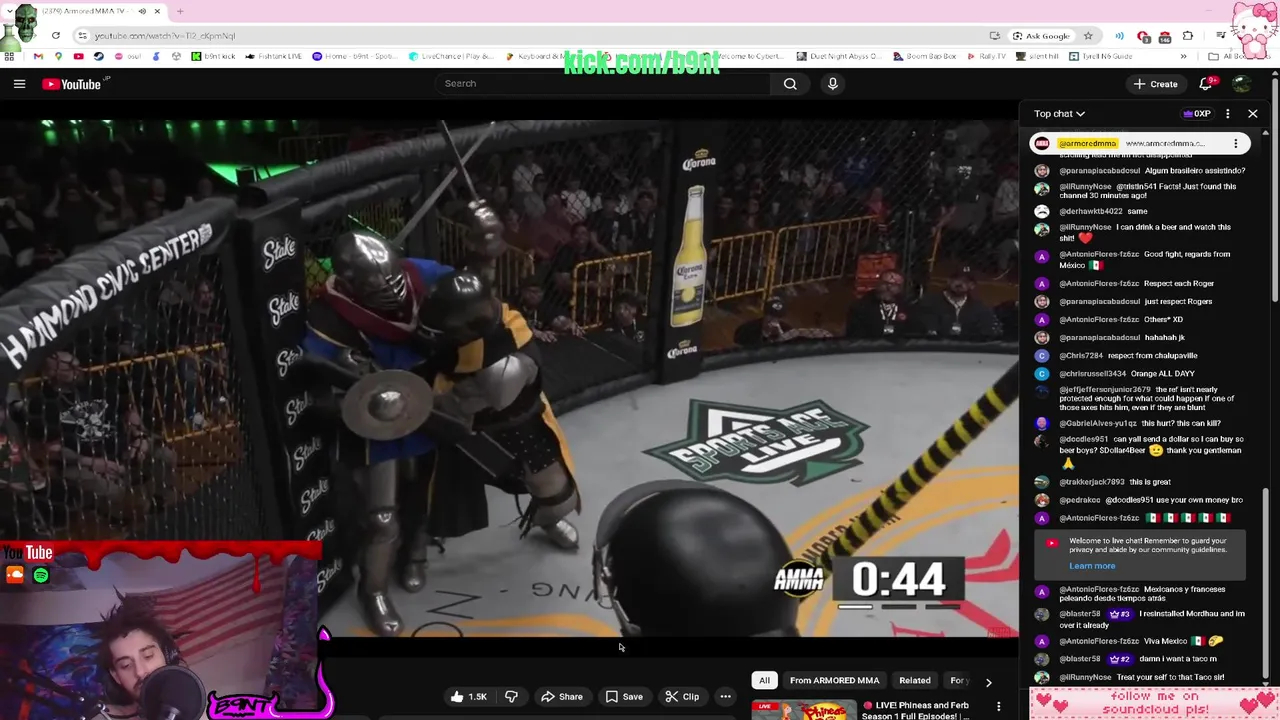Open the LiveChance bookmark

click(x=453, y=56)
